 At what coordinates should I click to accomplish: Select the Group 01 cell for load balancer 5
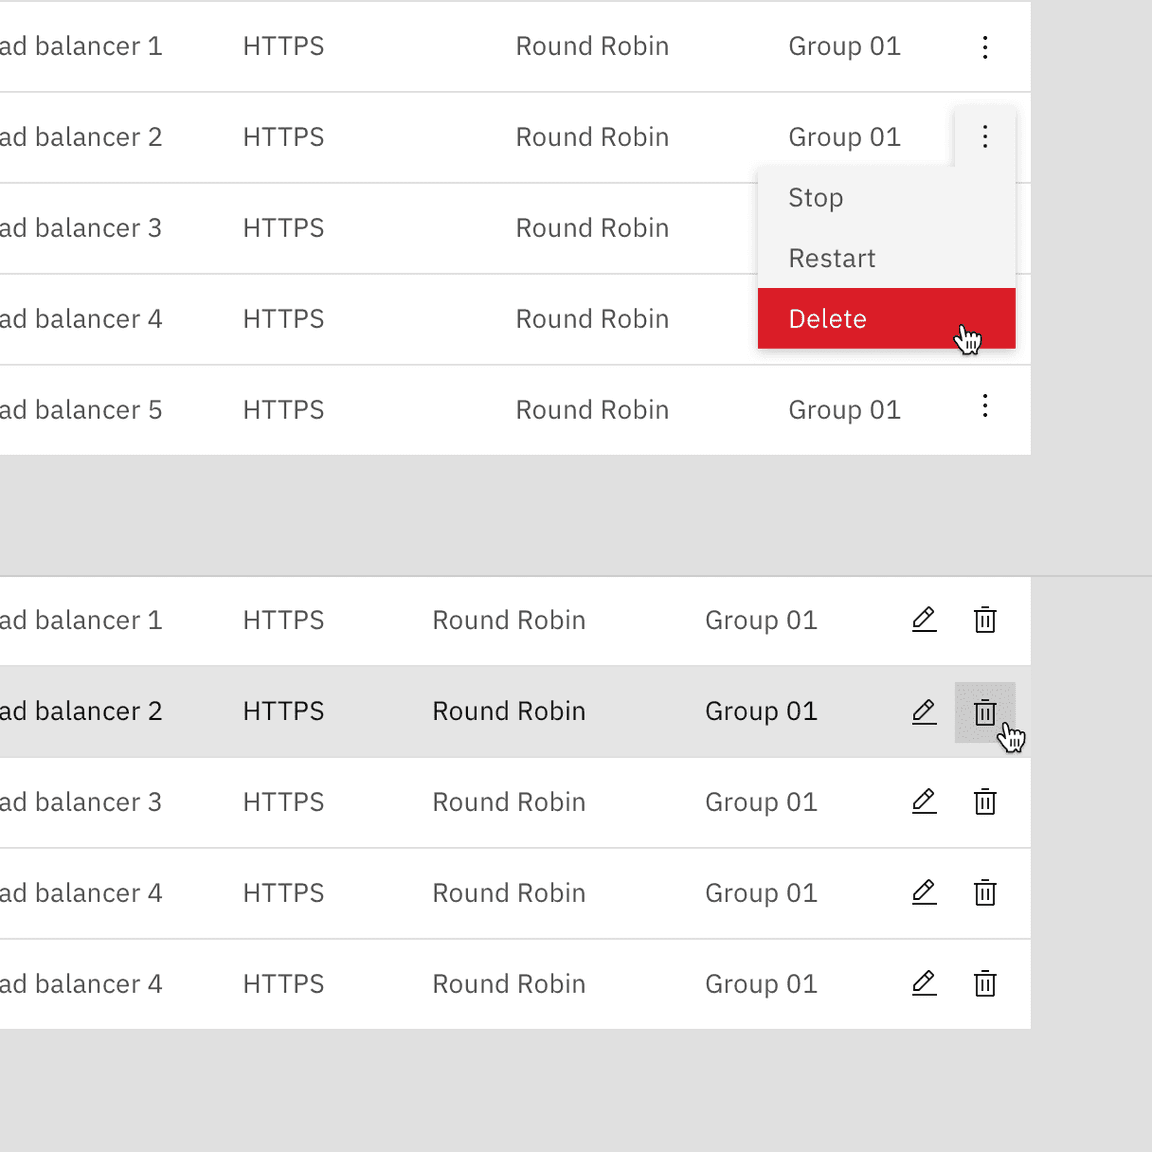click(x=844, y=409)
